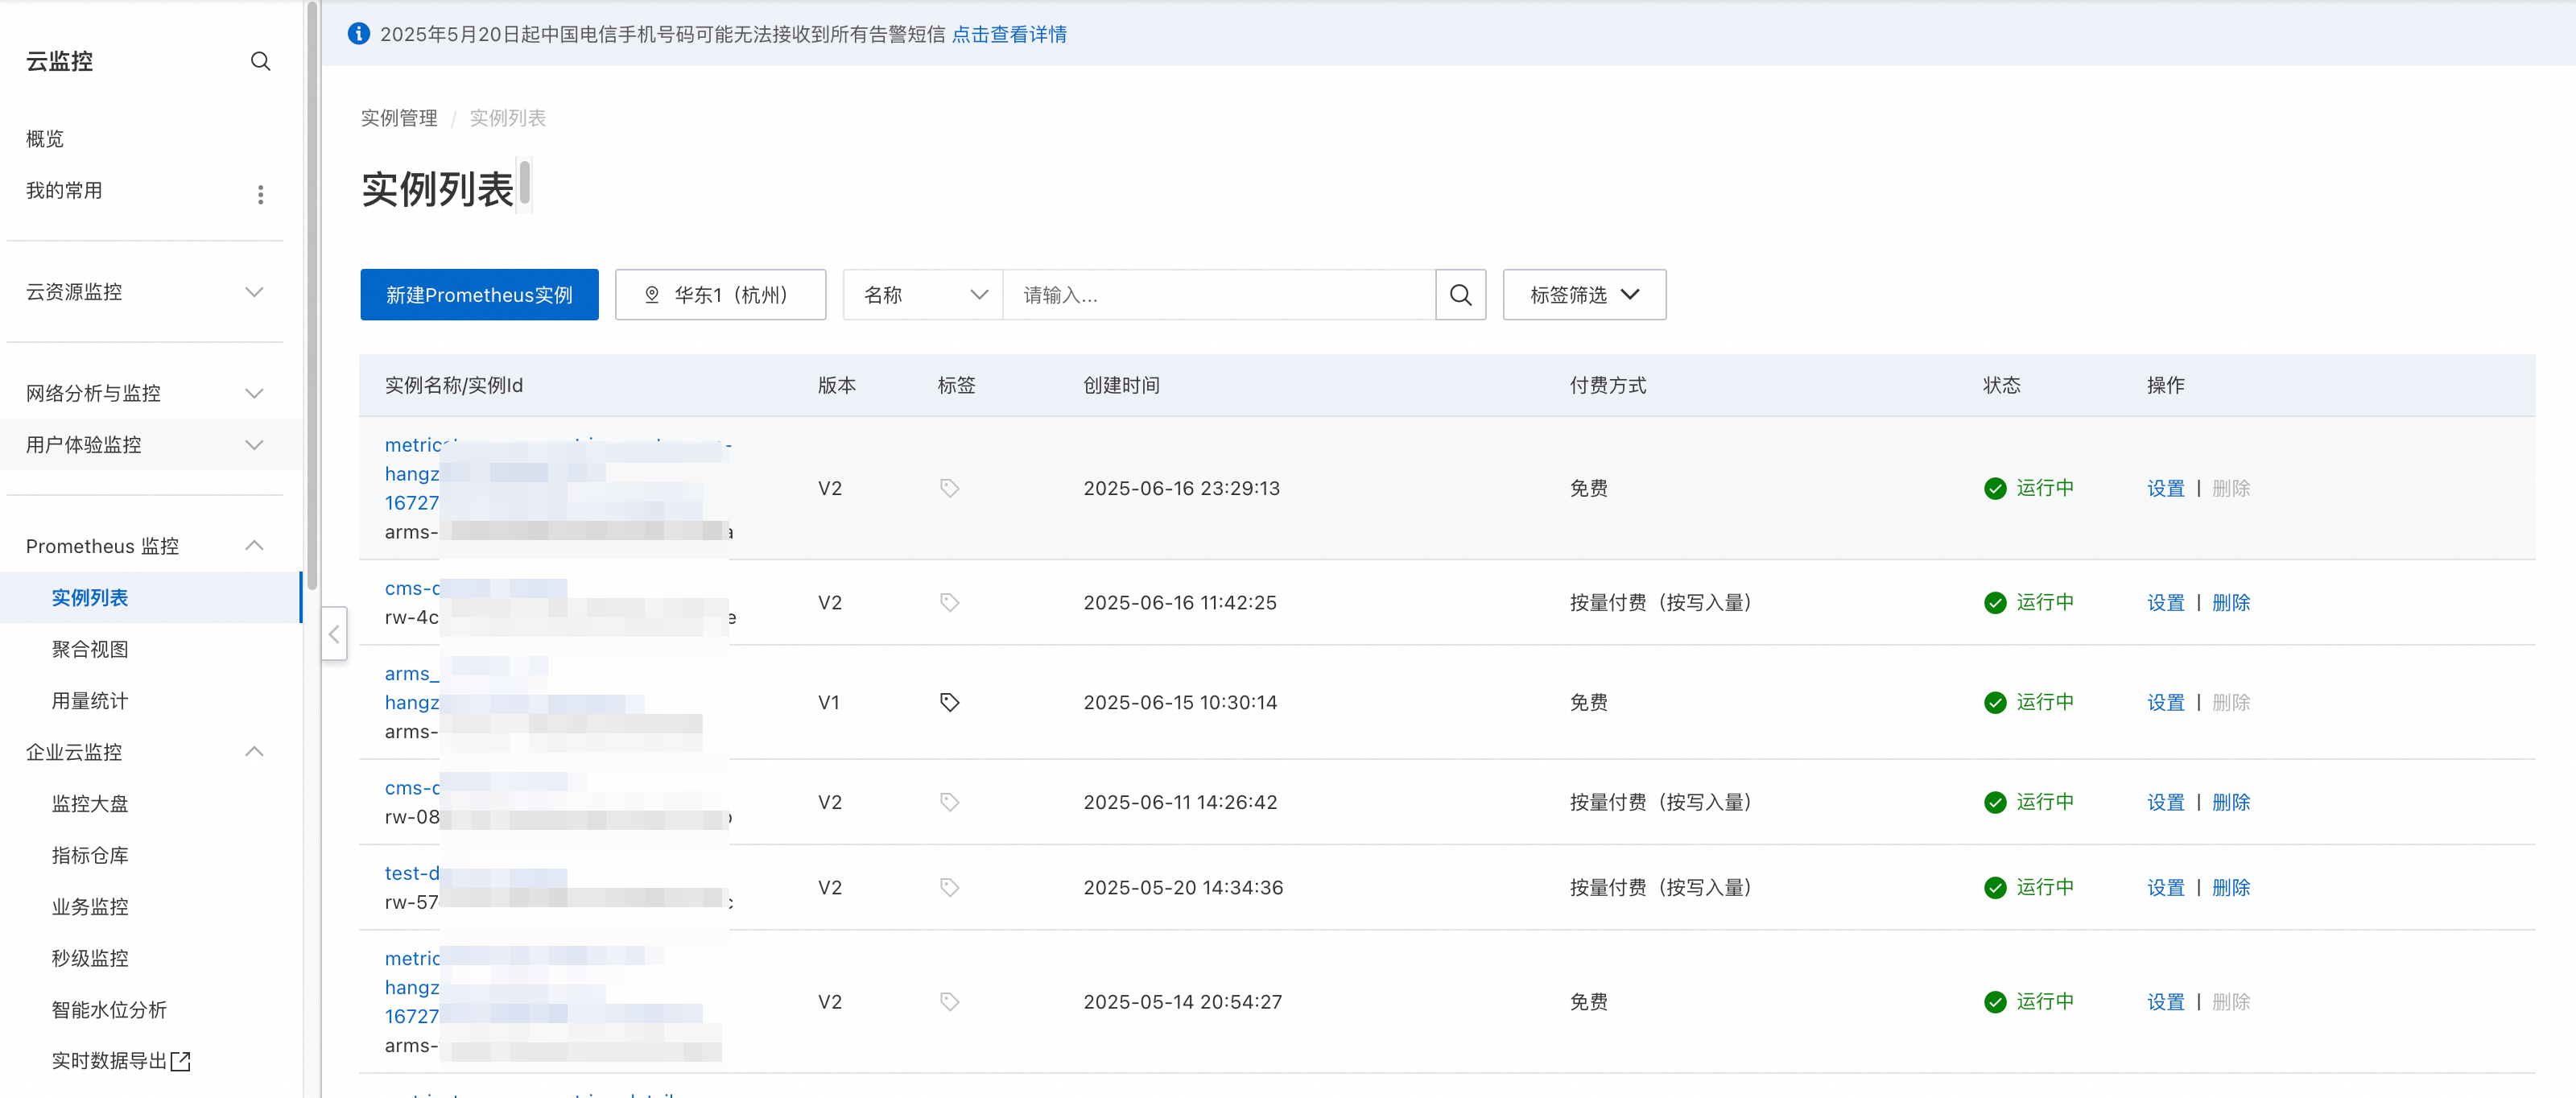Image resolution: width=2576 pixels, height=1098 pixels.
Task: Collapse the sidebar using the arrow handle
Action: [334, 633]
